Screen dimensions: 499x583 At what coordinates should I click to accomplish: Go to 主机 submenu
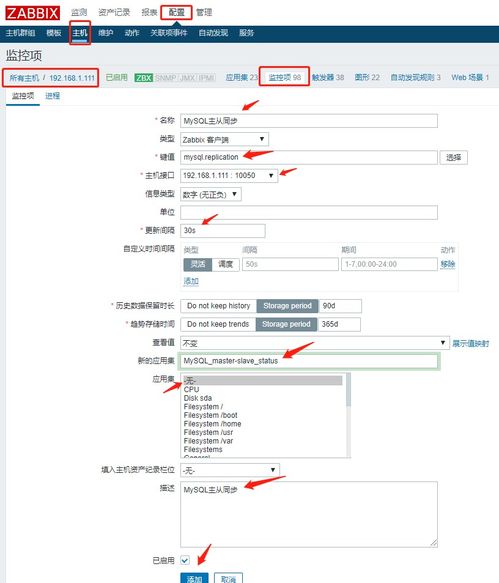tap(80, 33)
